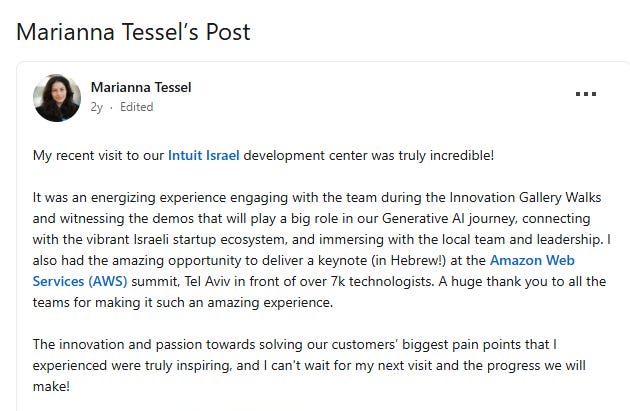Click Marianna Tessel's profile photo

57,97
